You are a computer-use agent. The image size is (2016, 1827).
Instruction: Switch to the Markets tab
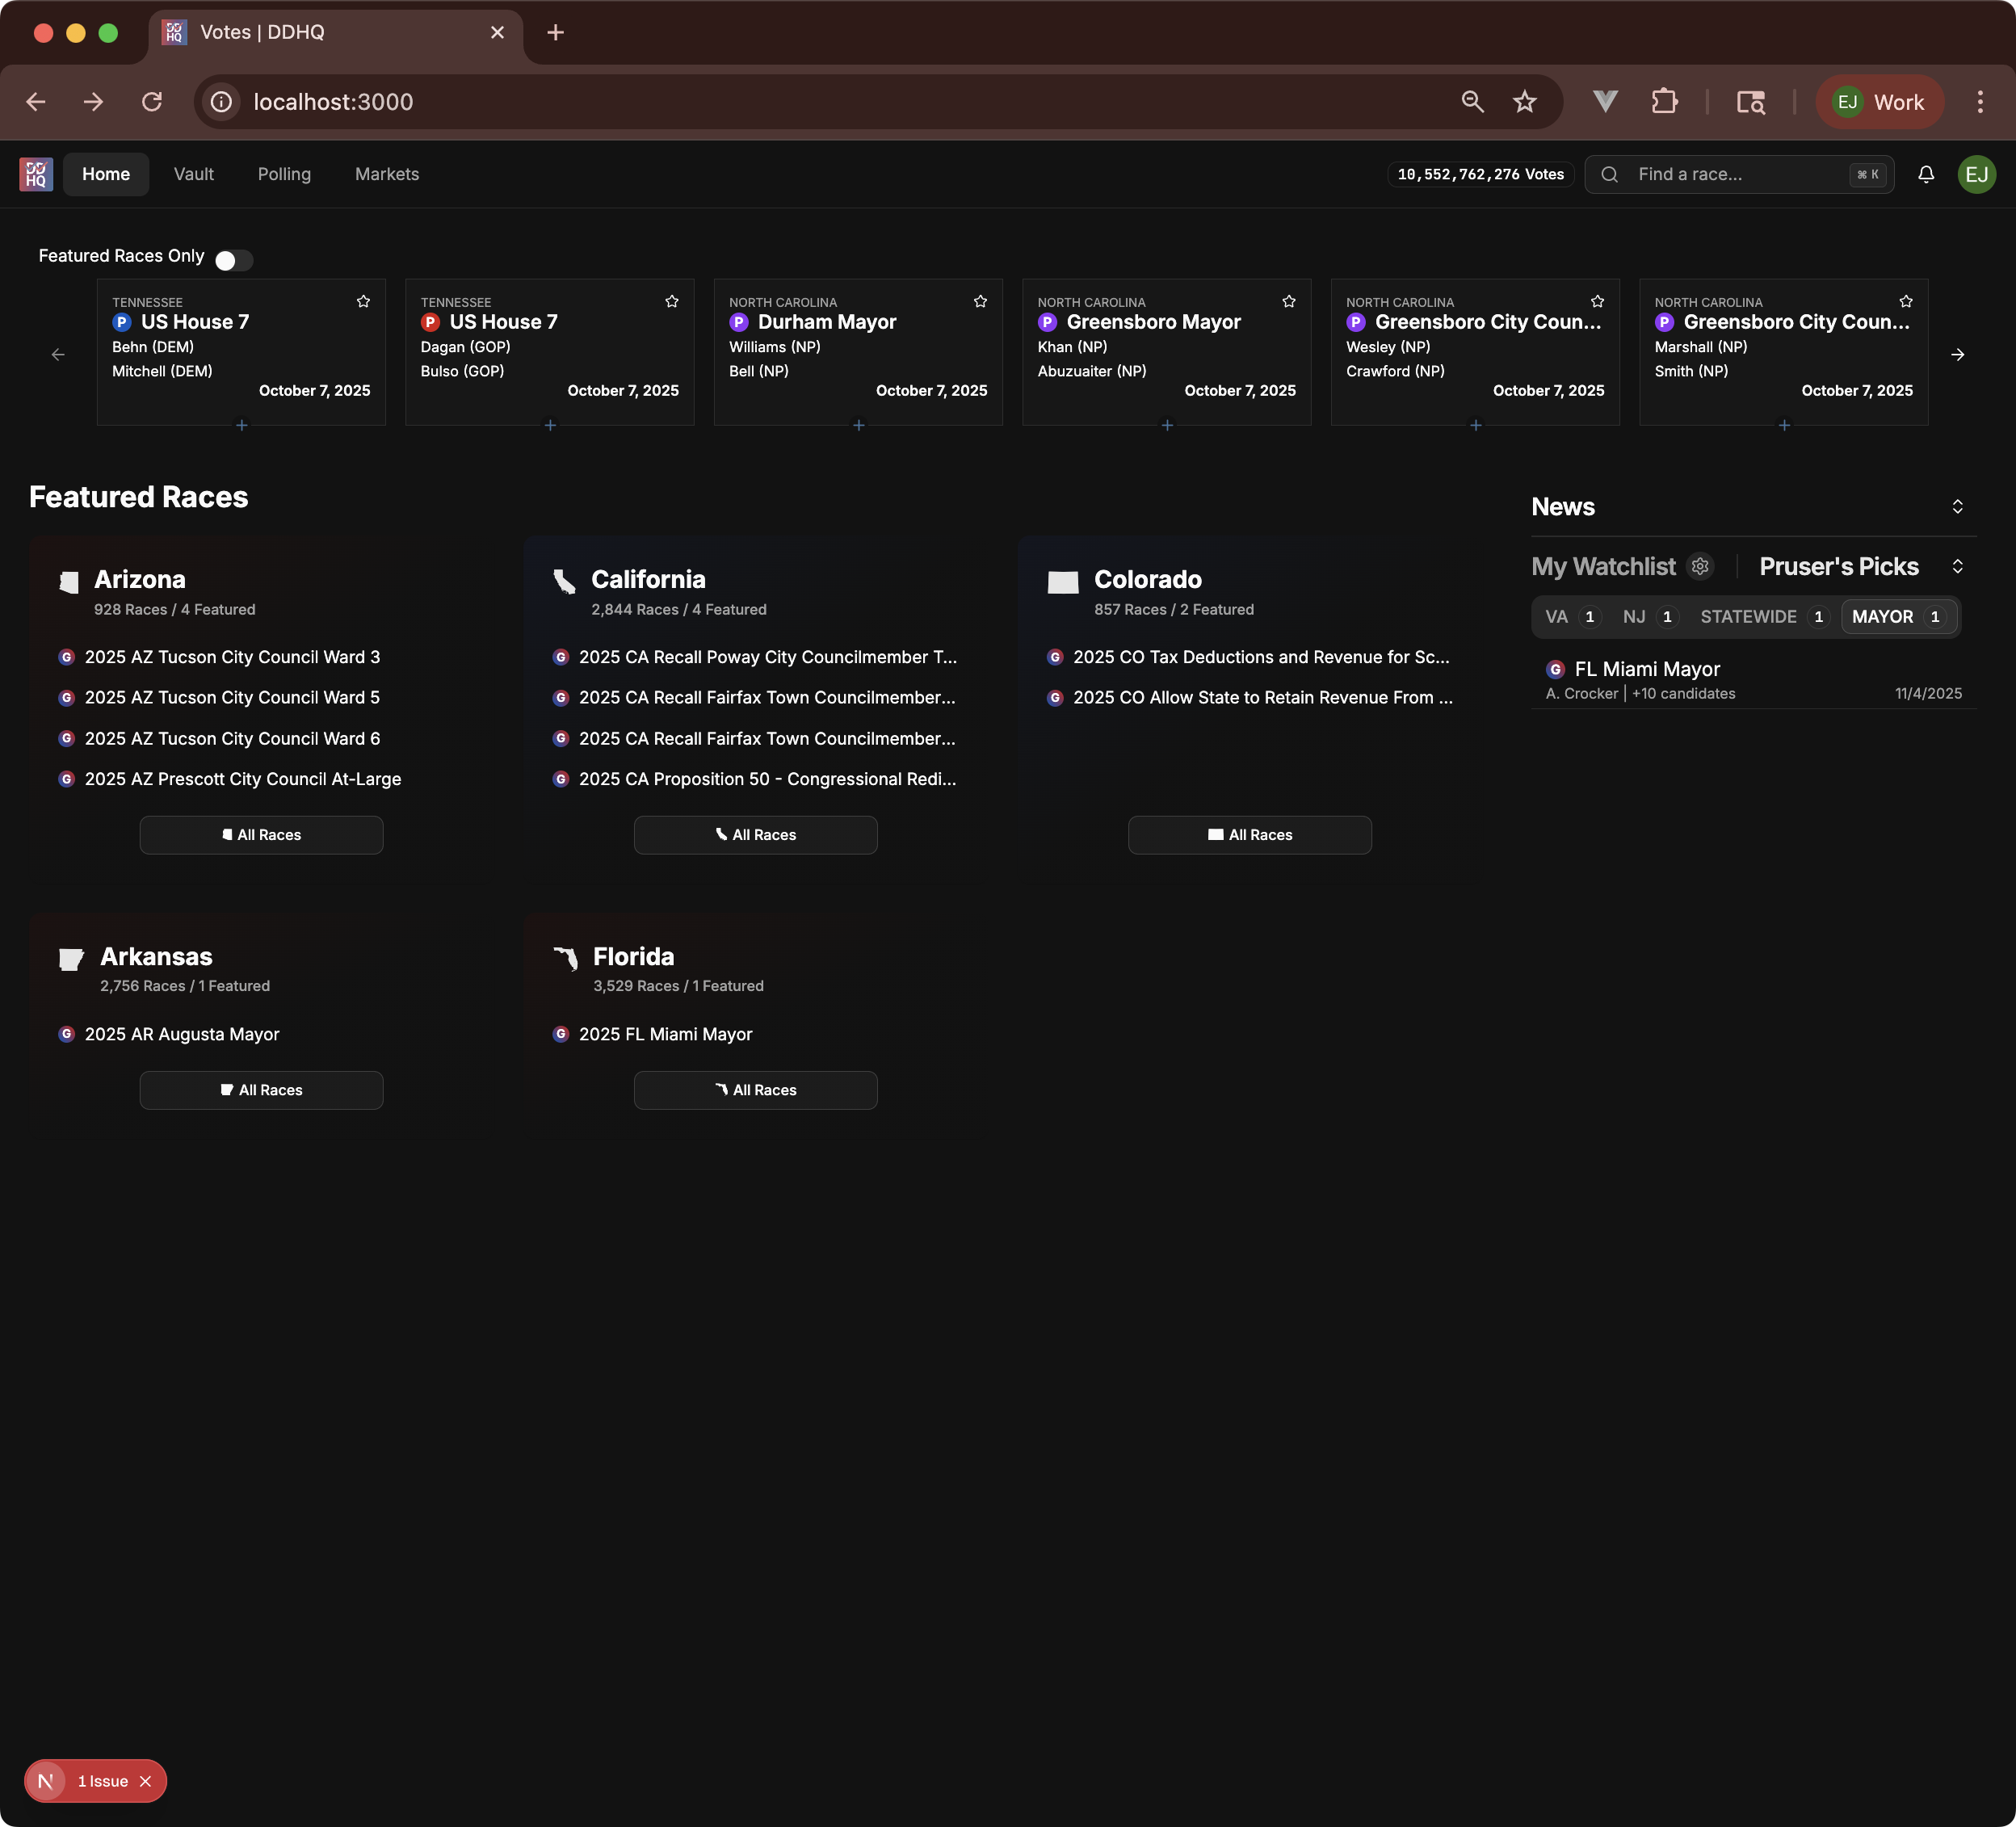(386, 174)
